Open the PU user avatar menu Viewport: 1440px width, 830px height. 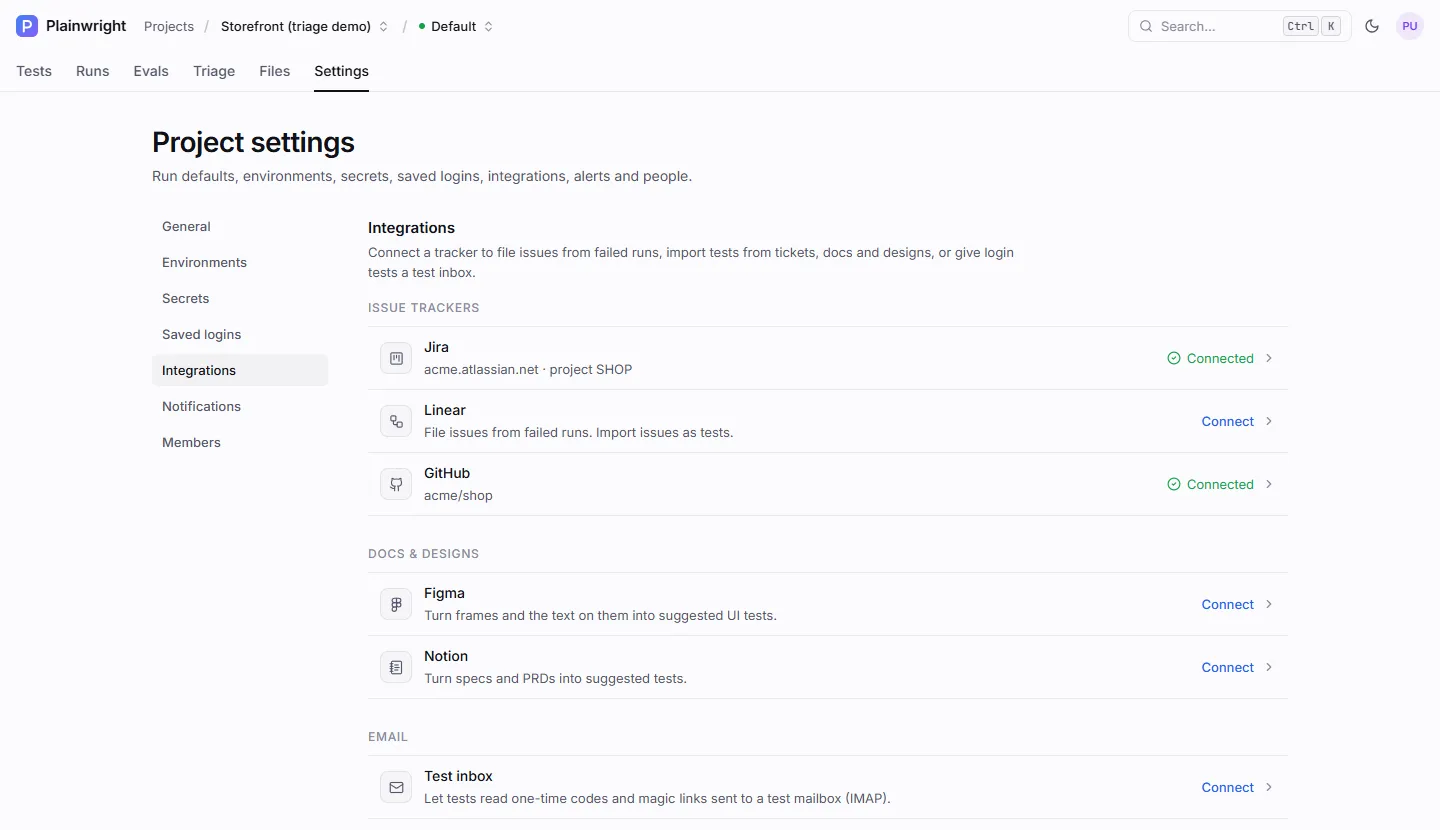click(1410, 26)
